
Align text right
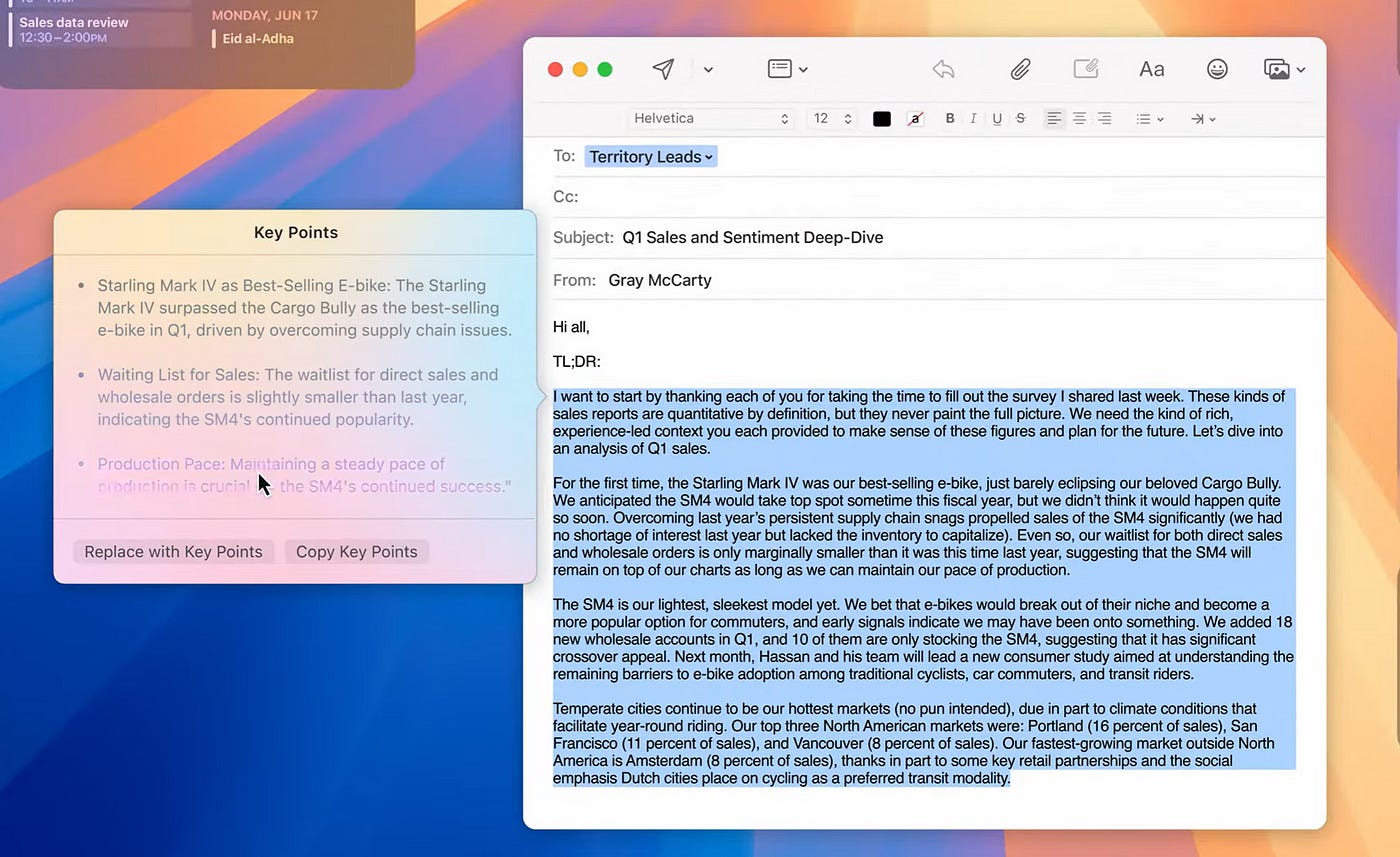tap(1104, 118)
